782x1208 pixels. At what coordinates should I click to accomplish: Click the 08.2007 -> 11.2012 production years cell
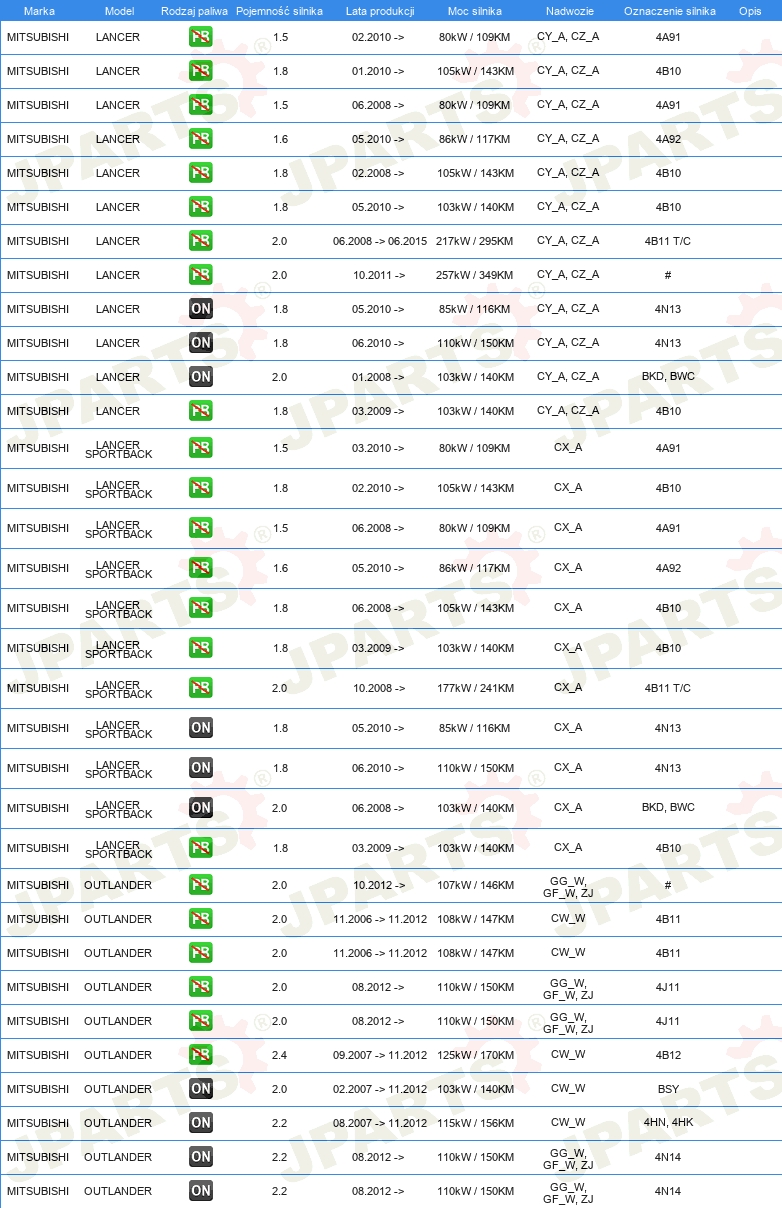(x=380, y=1123)
